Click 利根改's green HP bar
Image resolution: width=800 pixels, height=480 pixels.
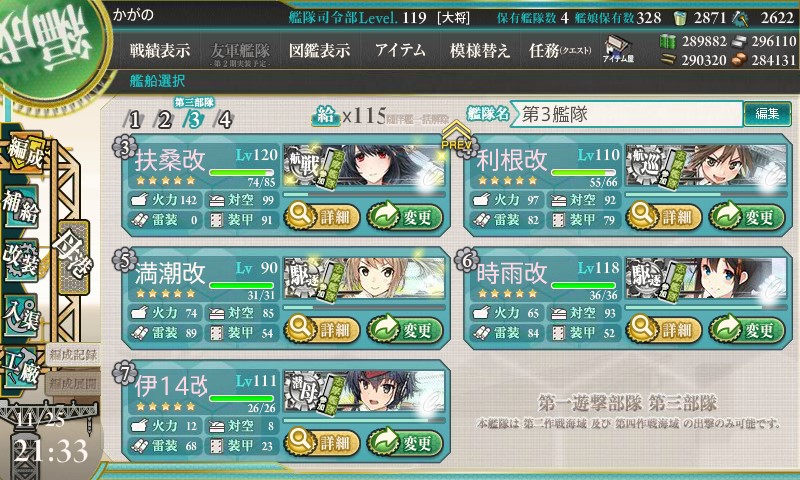[x=583, y=172]
